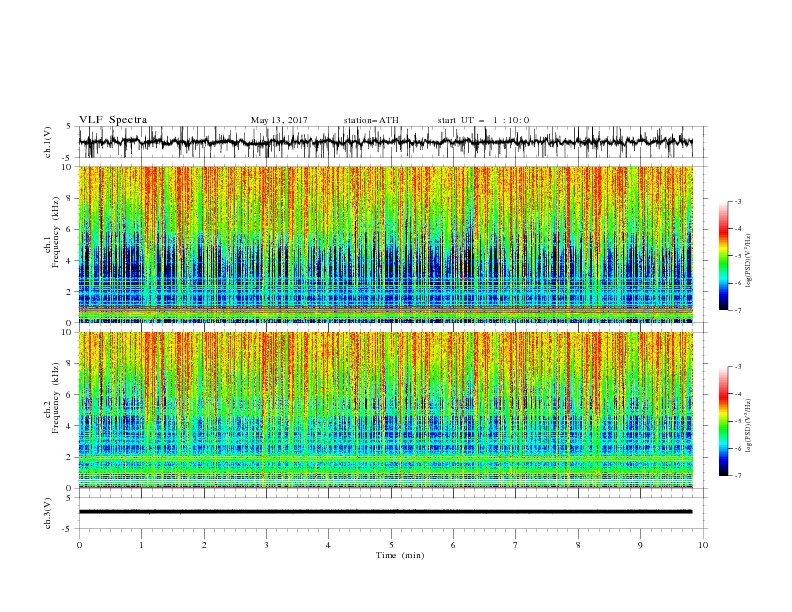
Task: Click the lower PSD color scale bar
Action: tap(723, 421)
